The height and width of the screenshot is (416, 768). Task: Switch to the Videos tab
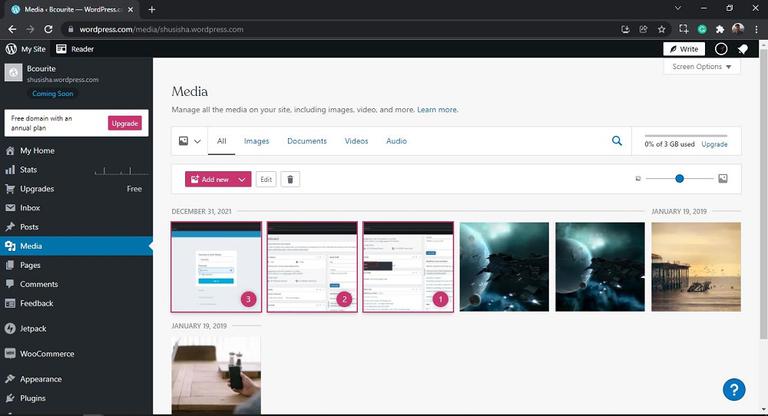[356, 141]
